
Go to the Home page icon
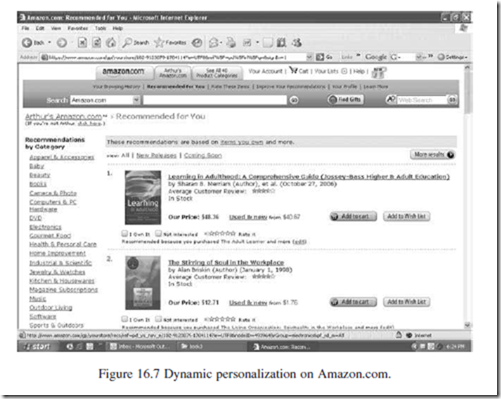[111, 43]
